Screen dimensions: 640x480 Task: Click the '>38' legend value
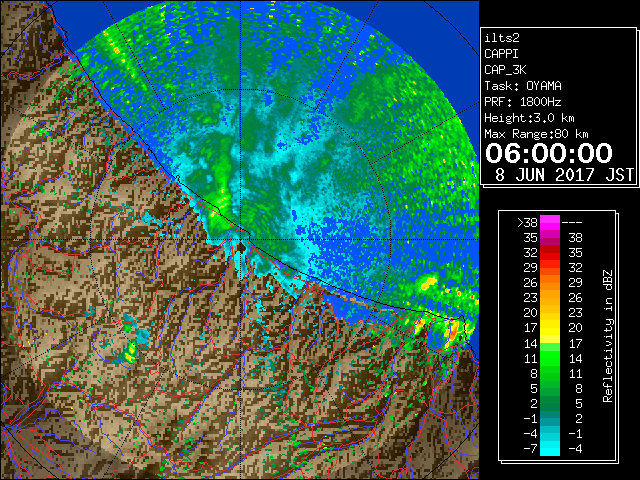(527, 222)
